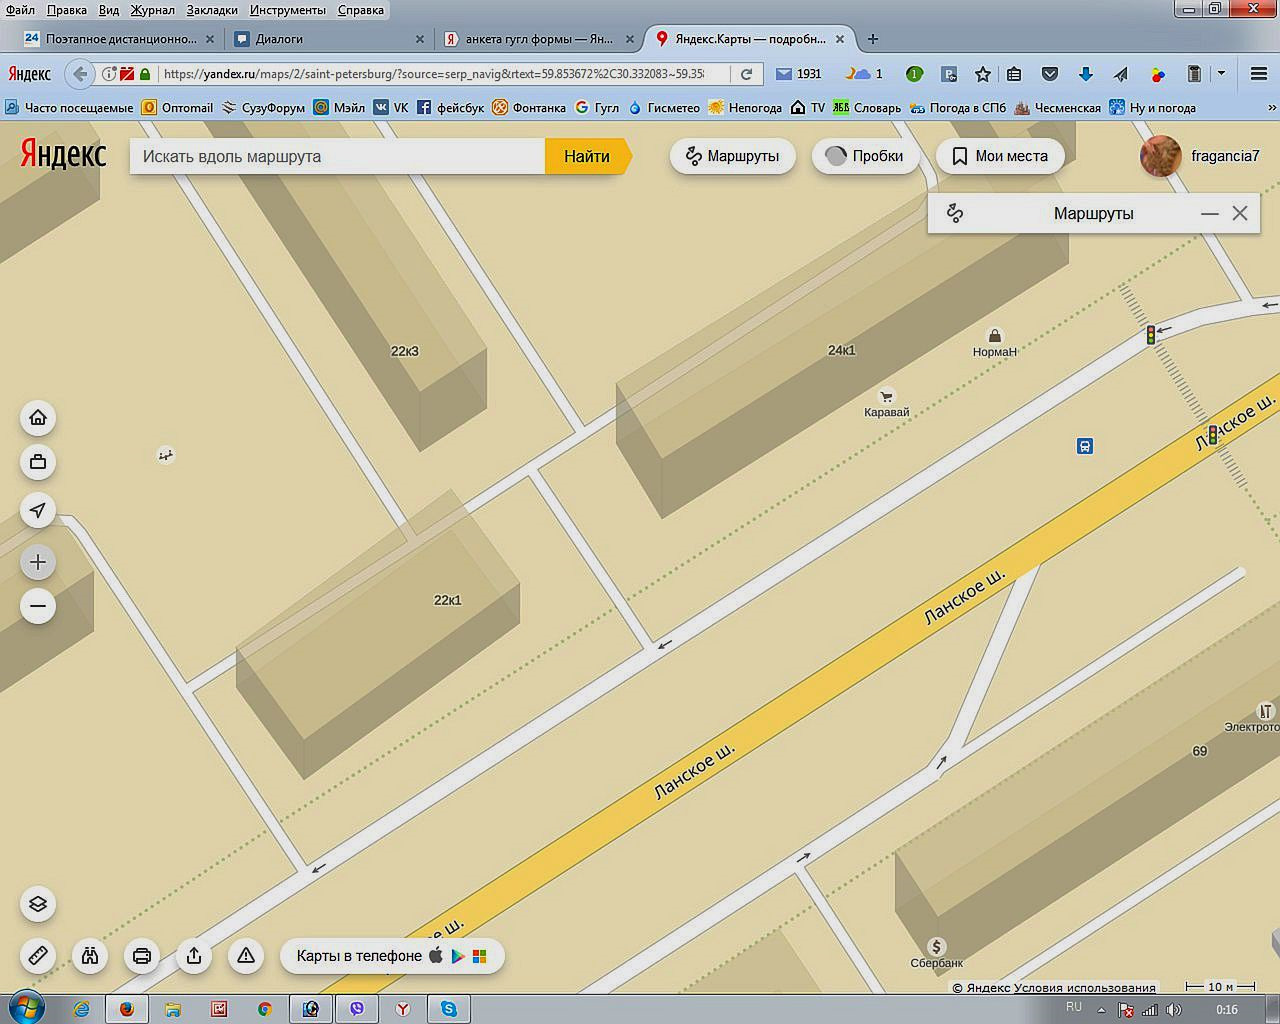Open Windows Start menu
Screen dimensions: 1280x1024
[x=26, y=1008]
